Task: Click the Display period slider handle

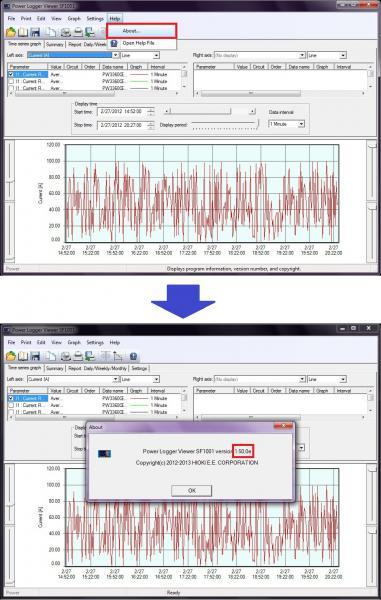Action: (x=258, y=124)
